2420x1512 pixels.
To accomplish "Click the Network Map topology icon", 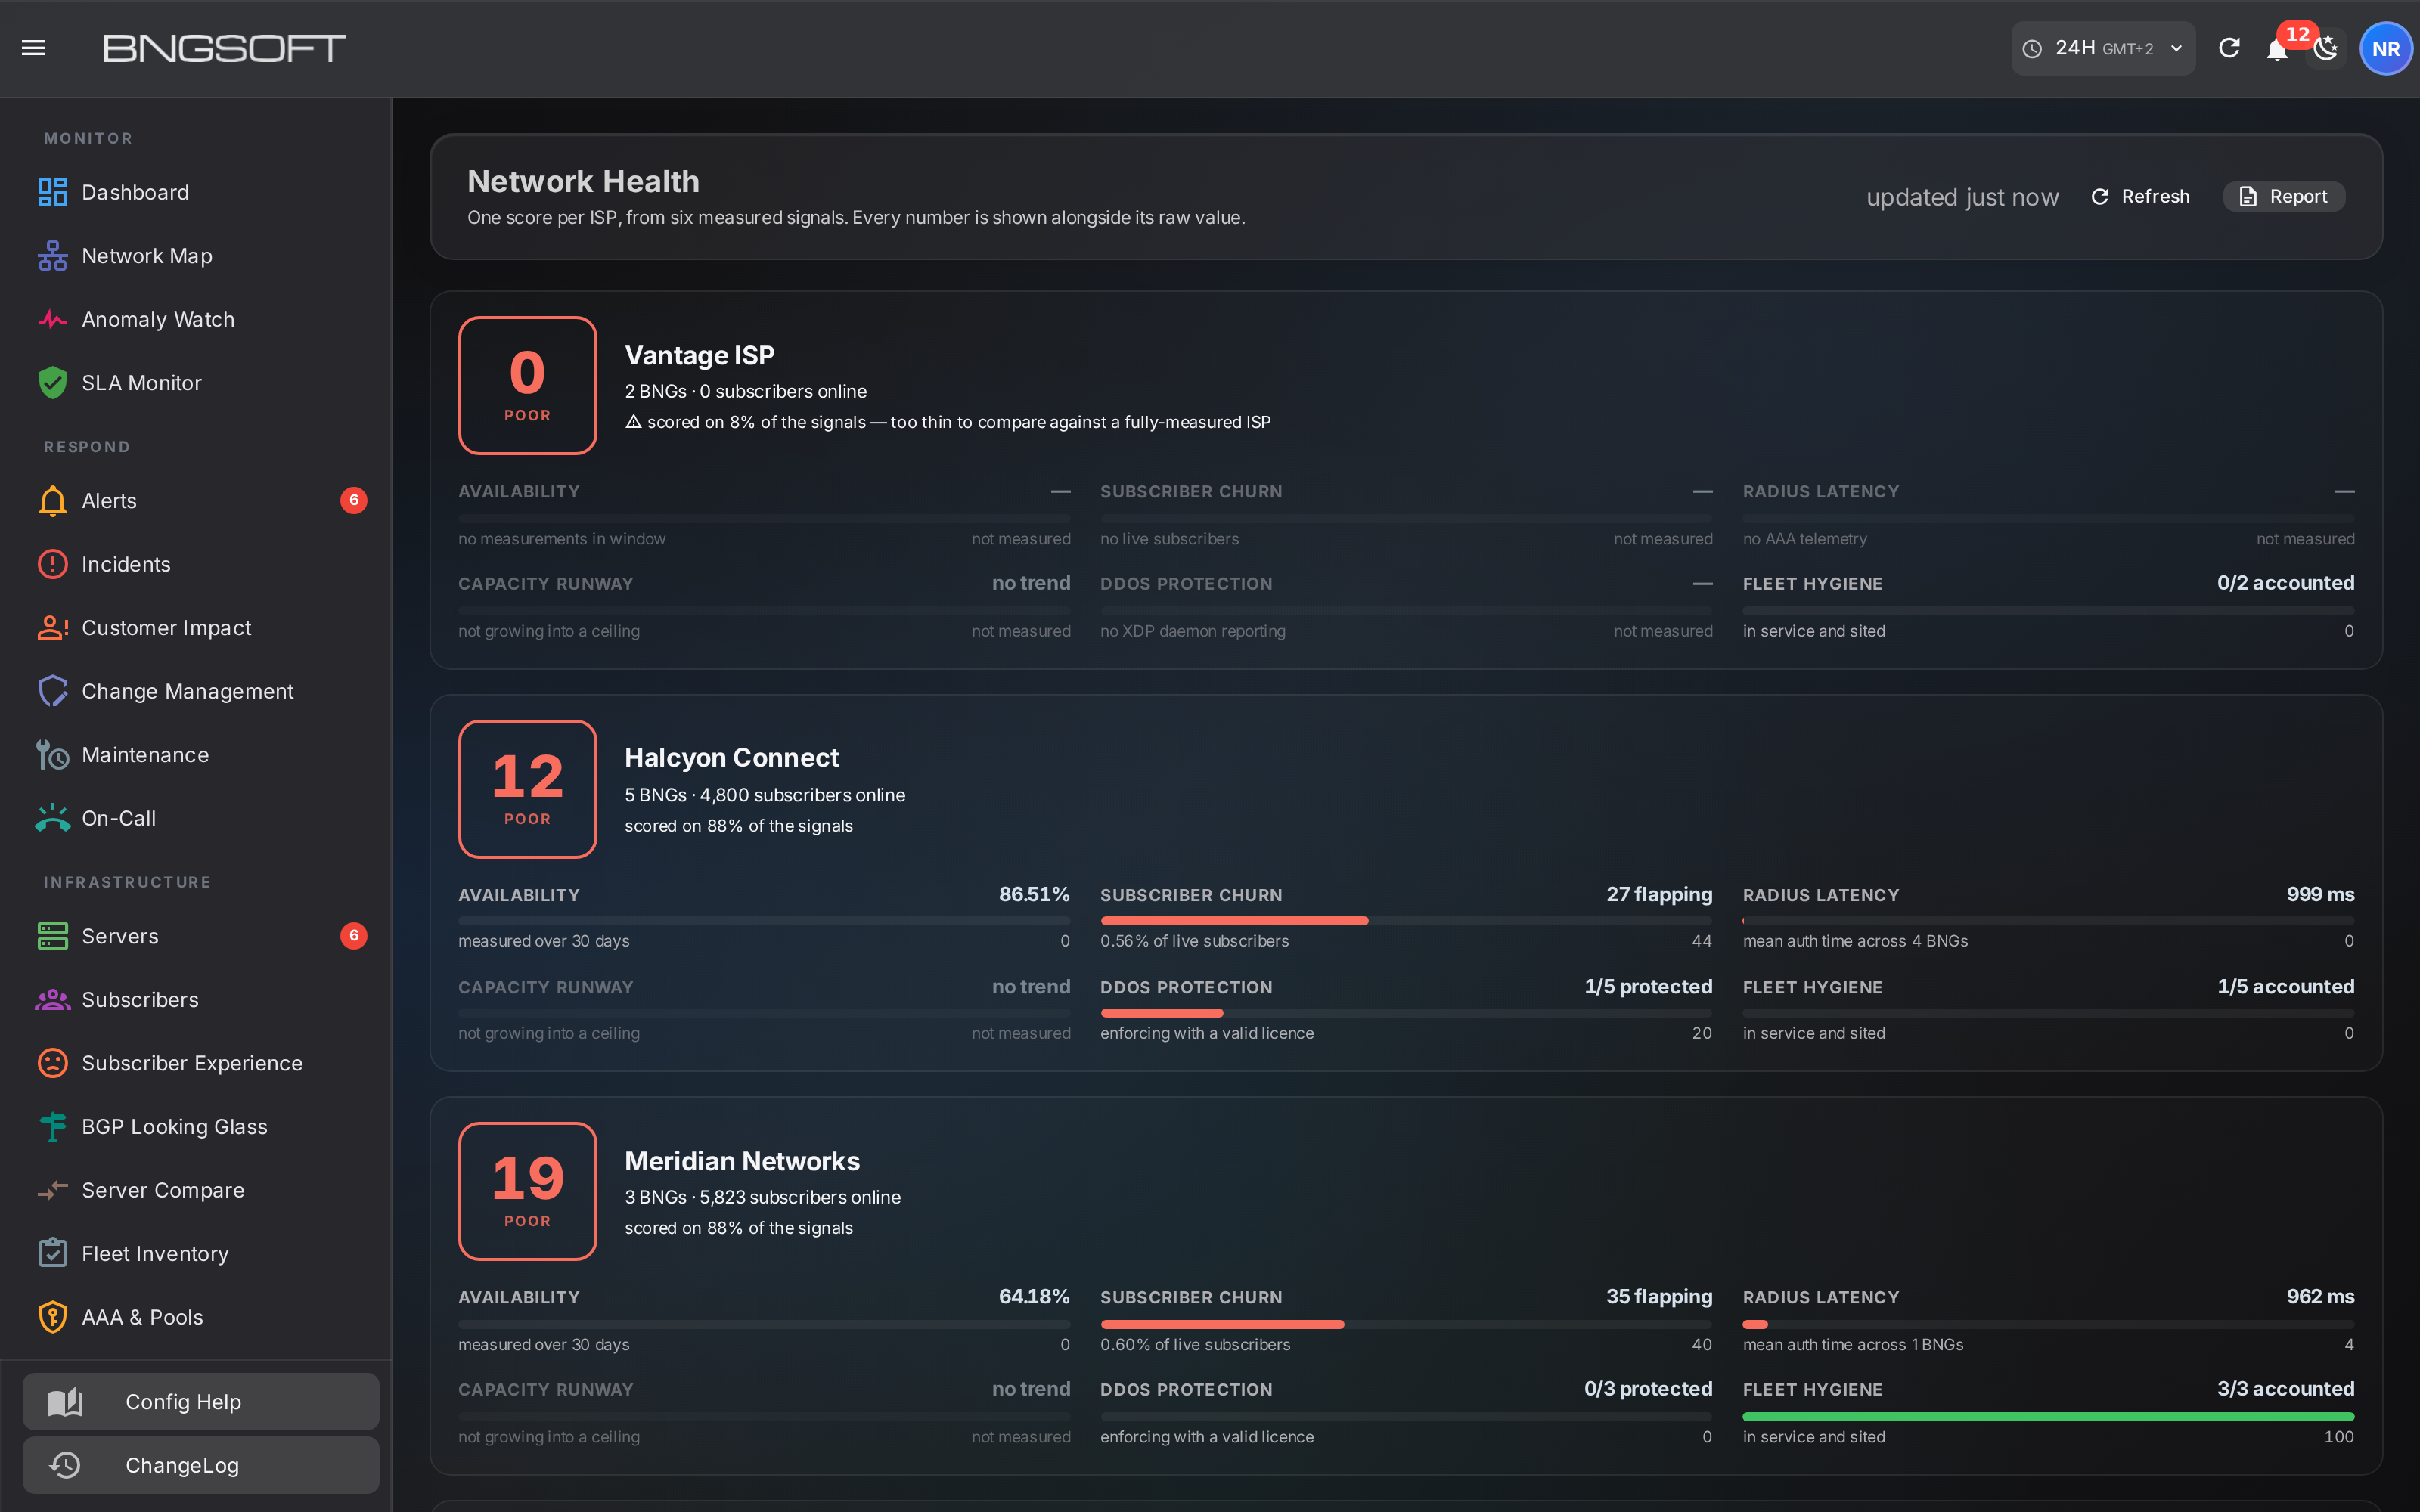I will click(x=52, y=256).
